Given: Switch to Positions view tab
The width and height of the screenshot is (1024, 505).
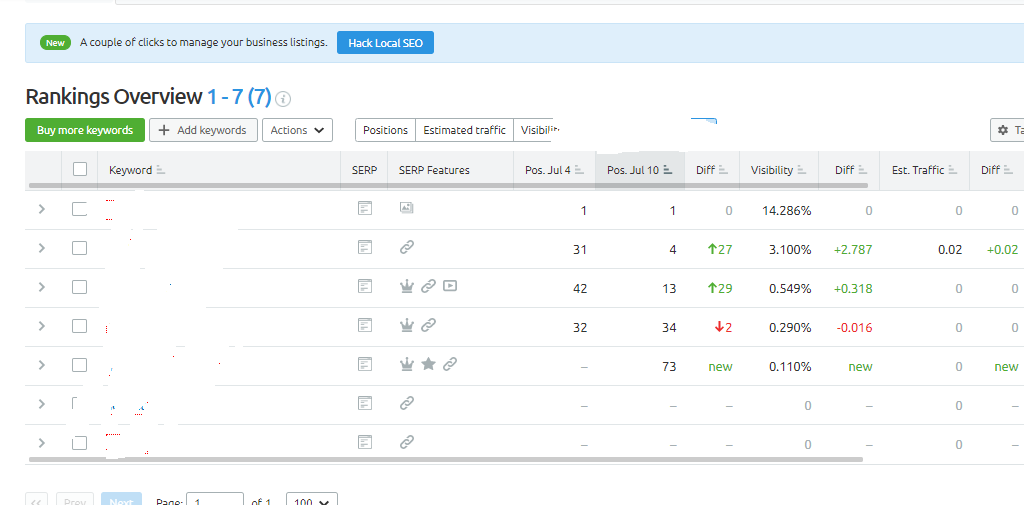Looking at the screenshot, I should (385, 130).
